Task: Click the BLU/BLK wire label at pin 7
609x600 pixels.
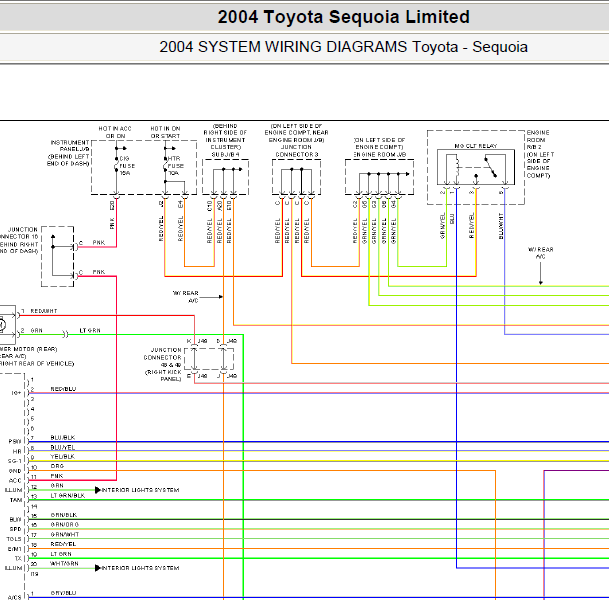Action: (63, 437)
